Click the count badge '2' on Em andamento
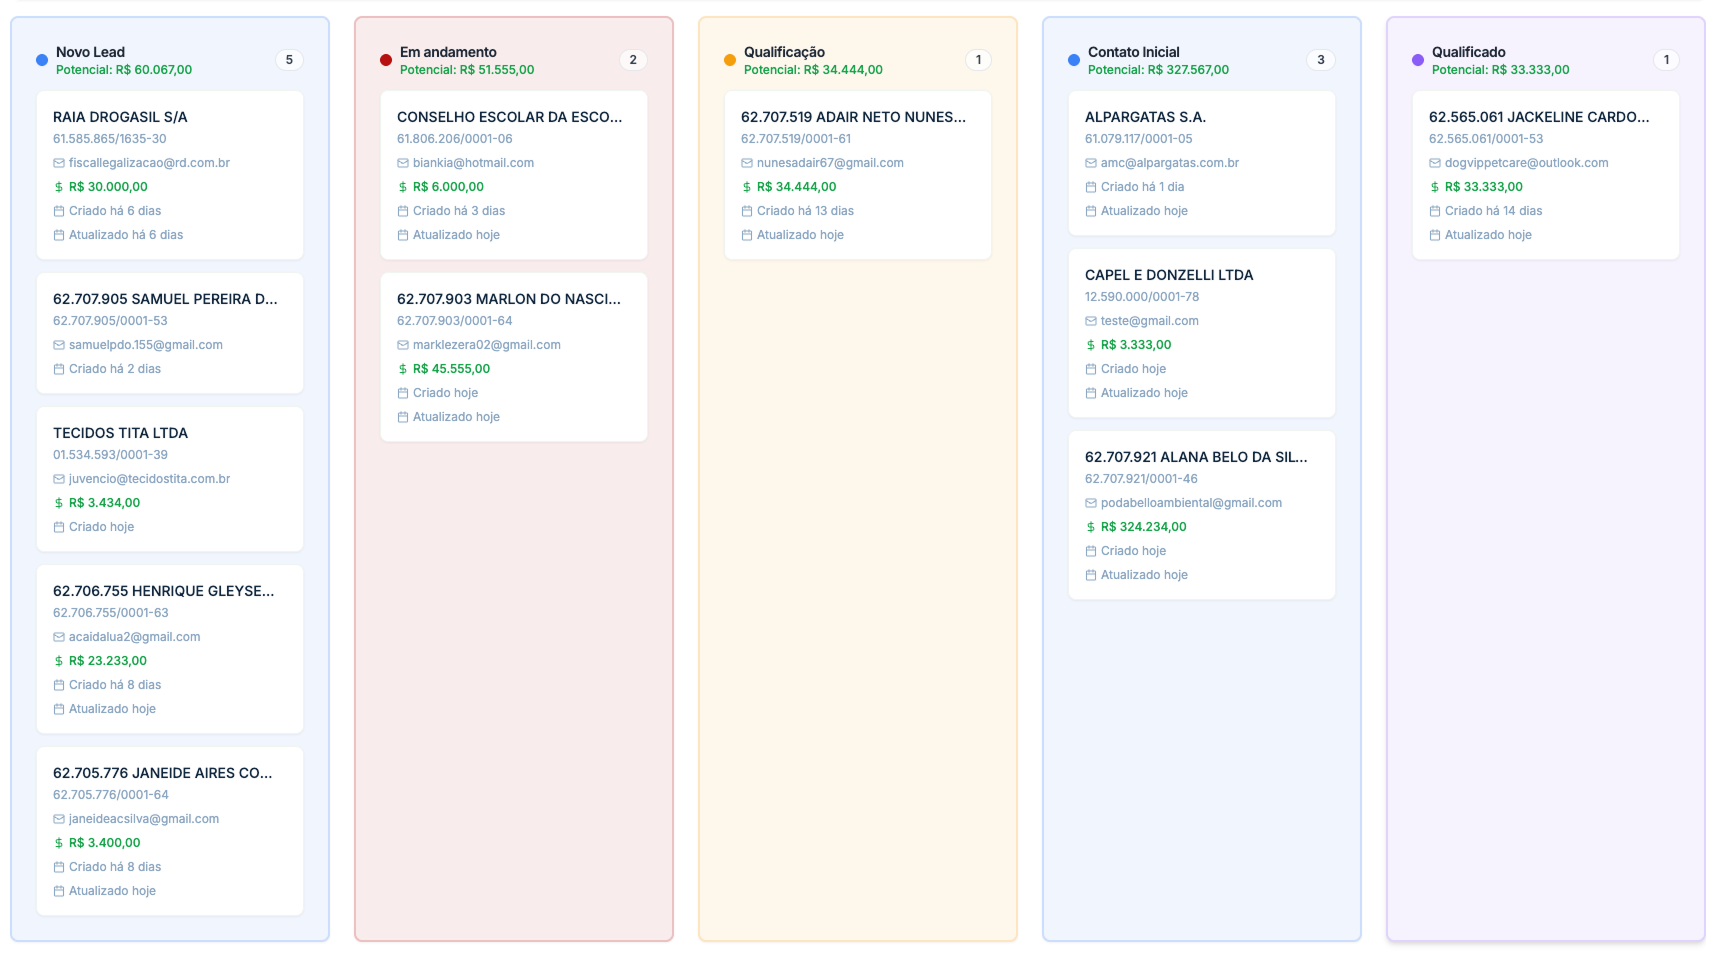Screen dimensions: 1726x964 click(633, 59)
